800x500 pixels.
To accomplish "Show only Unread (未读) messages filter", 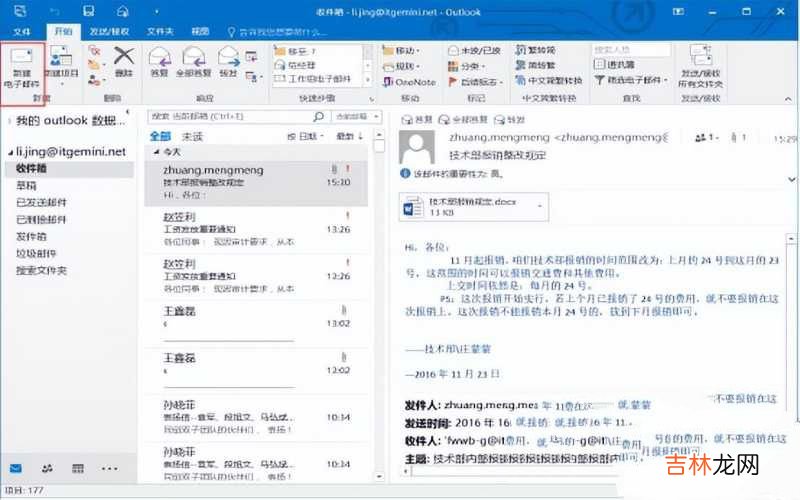I will click(191, 136).
